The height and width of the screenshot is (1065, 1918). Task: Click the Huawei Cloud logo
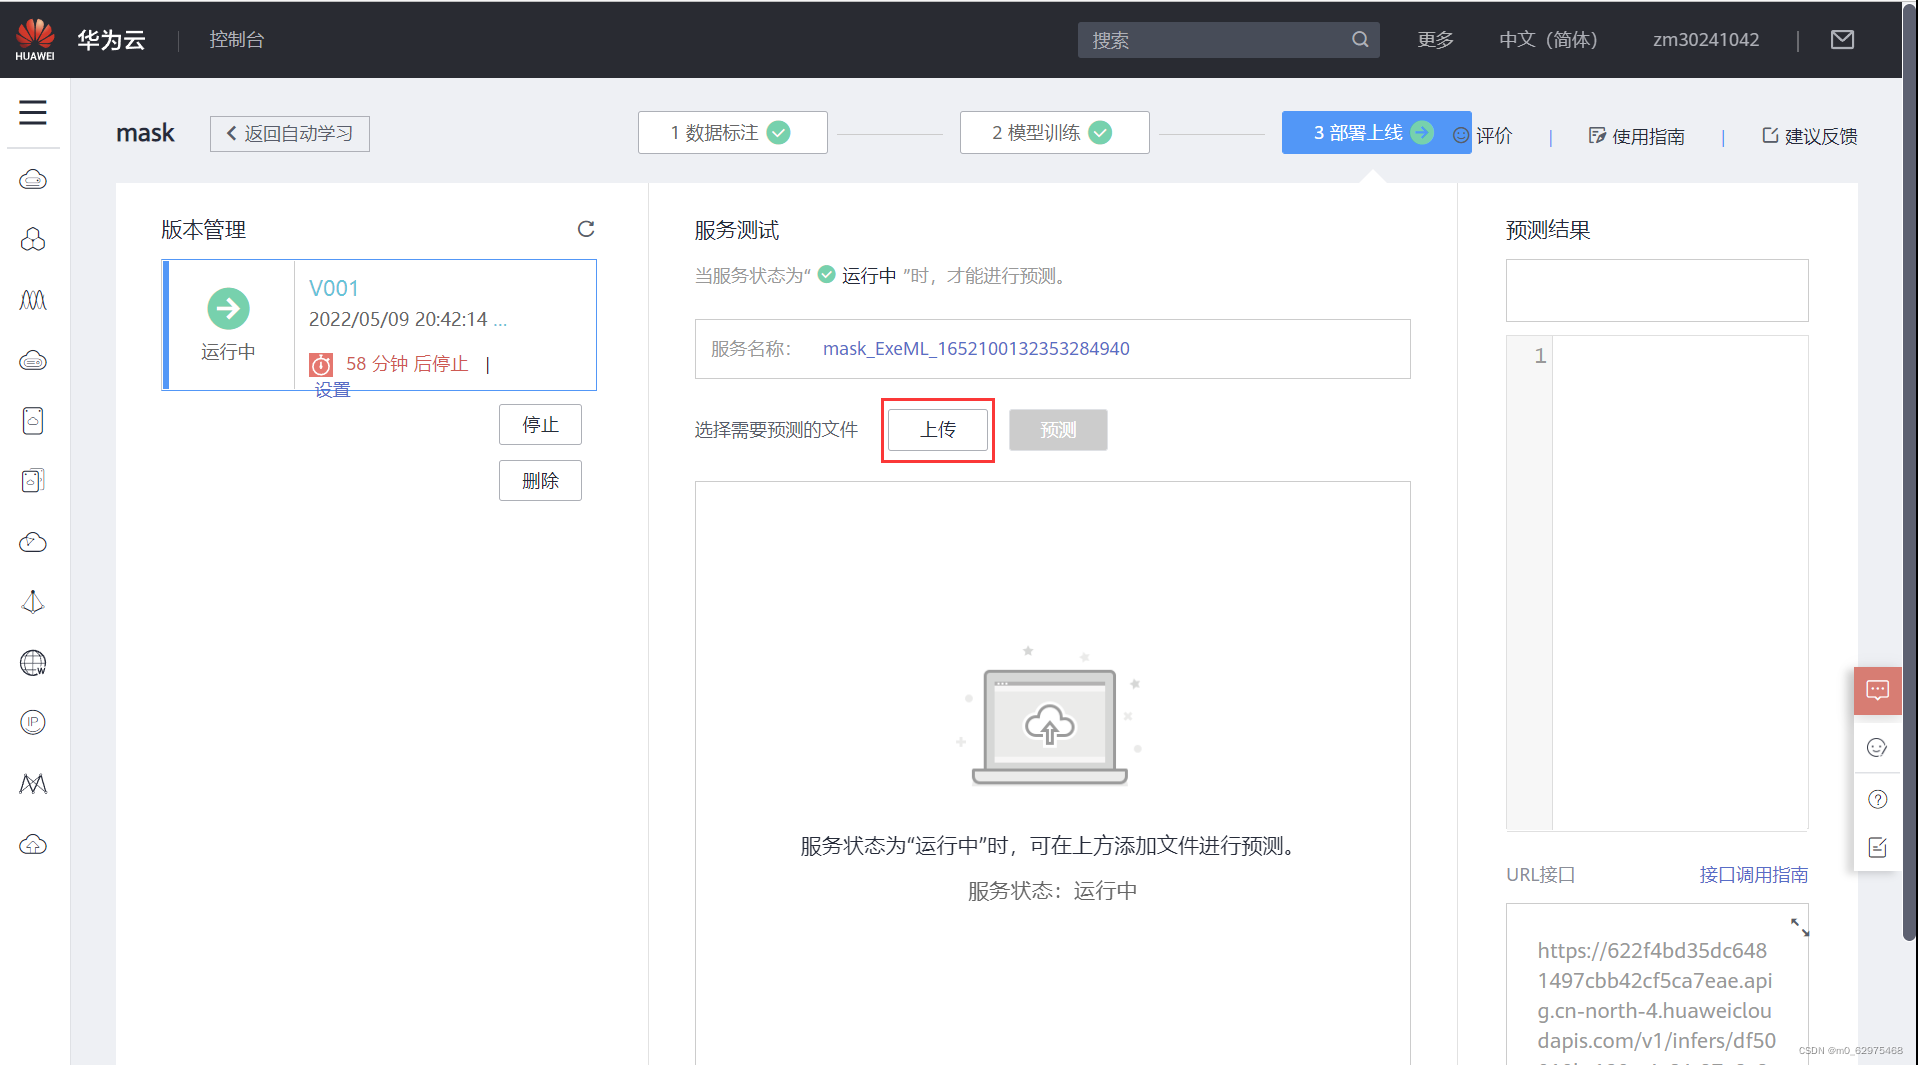point(35,39)
